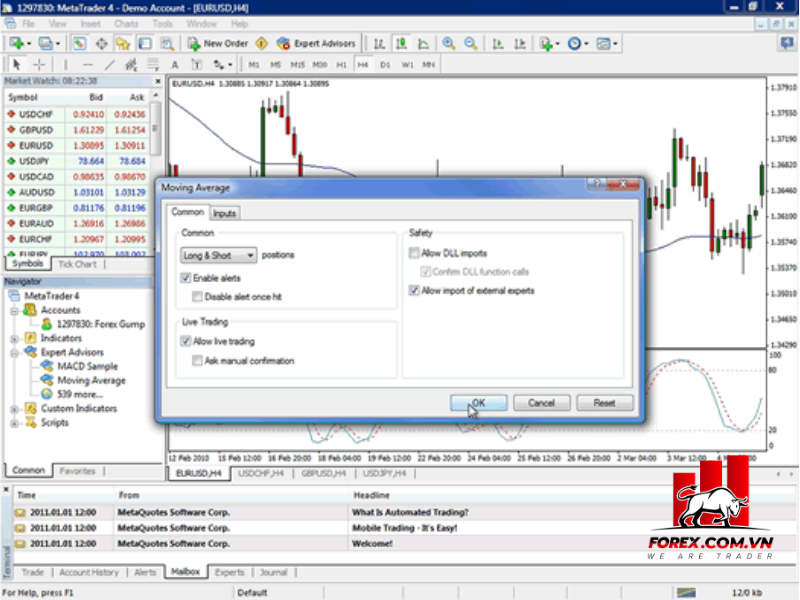Click the New Chart toolbar icon
Image resolution: width=800 pixels, height=600 pixels.
[x=19, y=44]
